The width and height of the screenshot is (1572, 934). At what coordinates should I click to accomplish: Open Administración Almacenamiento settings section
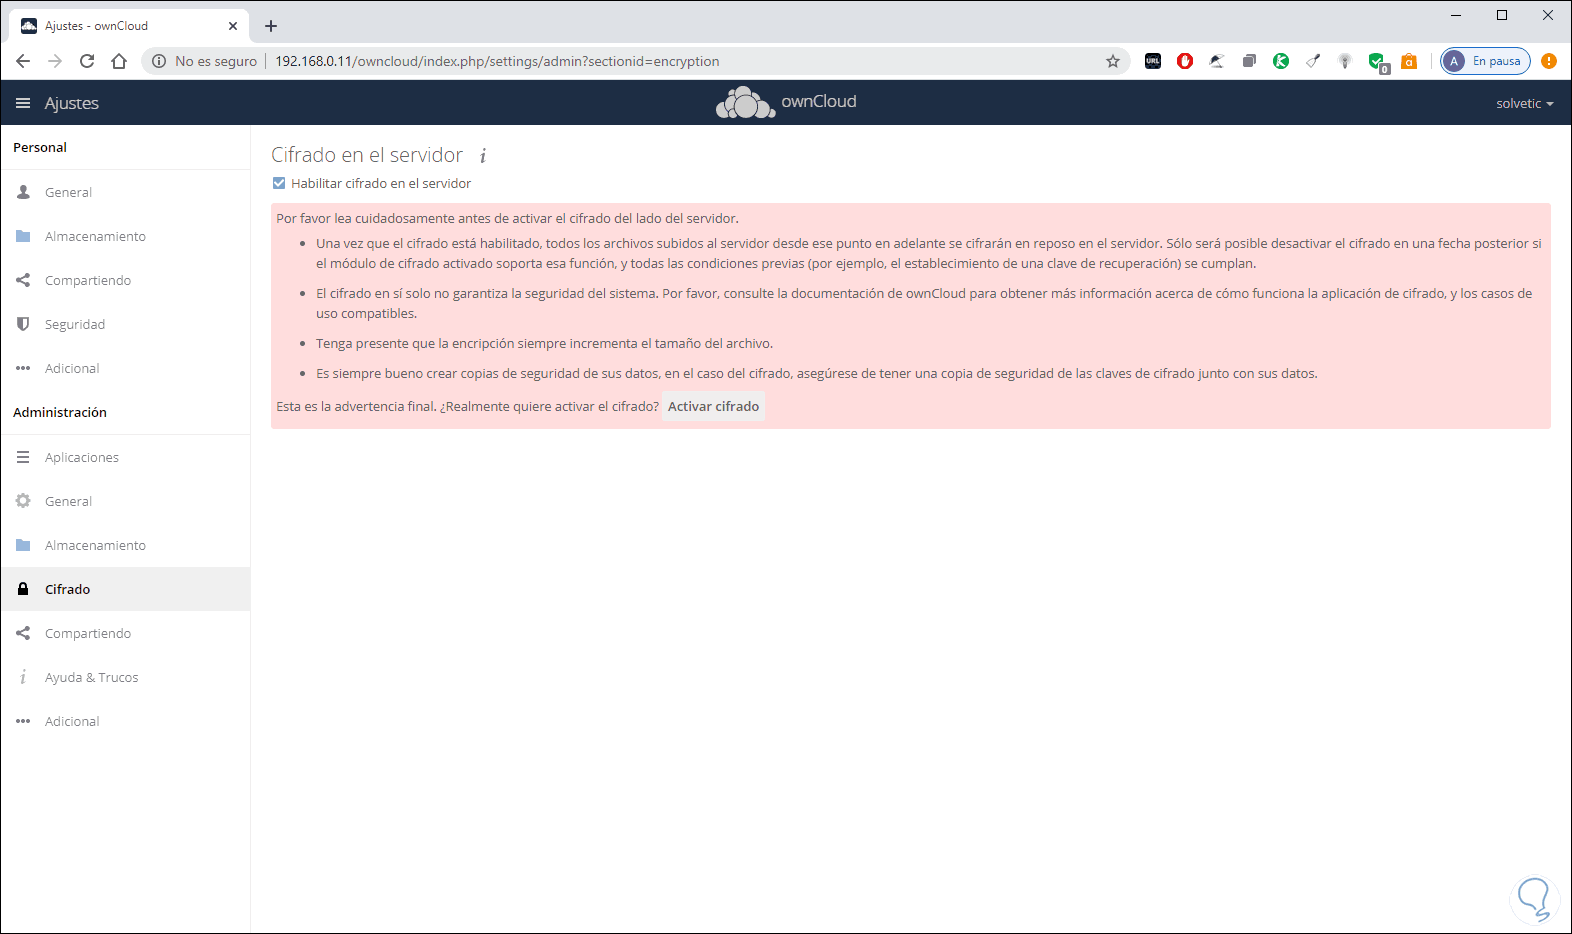pos(125,545)
